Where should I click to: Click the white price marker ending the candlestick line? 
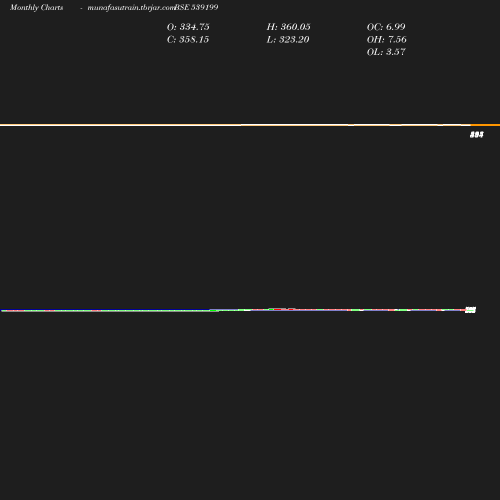pyautogui.click(x=470, y=310)
